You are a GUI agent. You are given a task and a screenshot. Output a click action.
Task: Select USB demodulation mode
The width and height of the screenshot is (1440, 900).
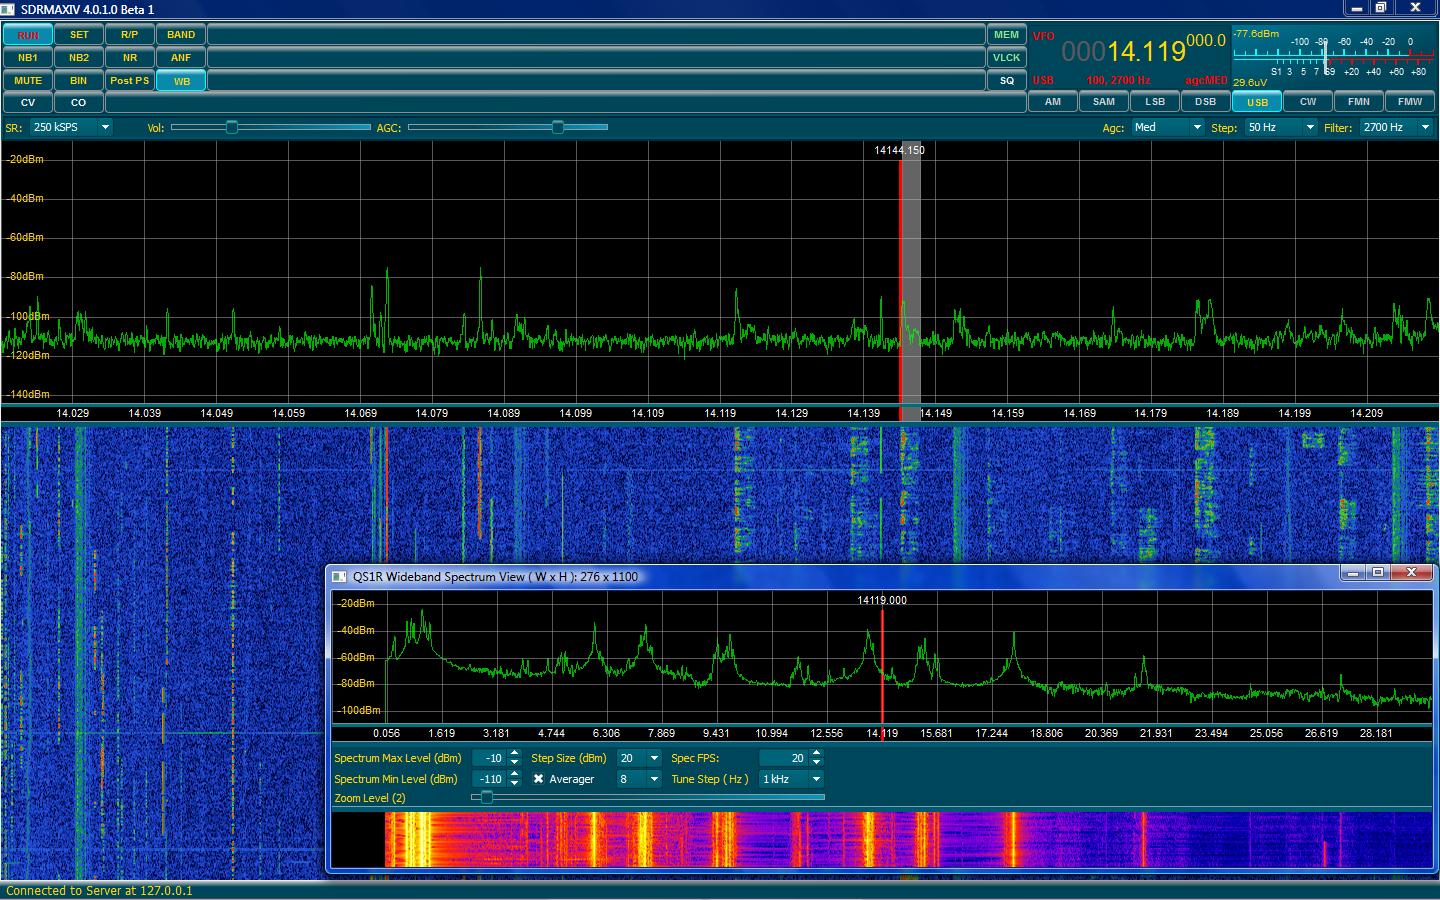click(x=1257, y=102)
